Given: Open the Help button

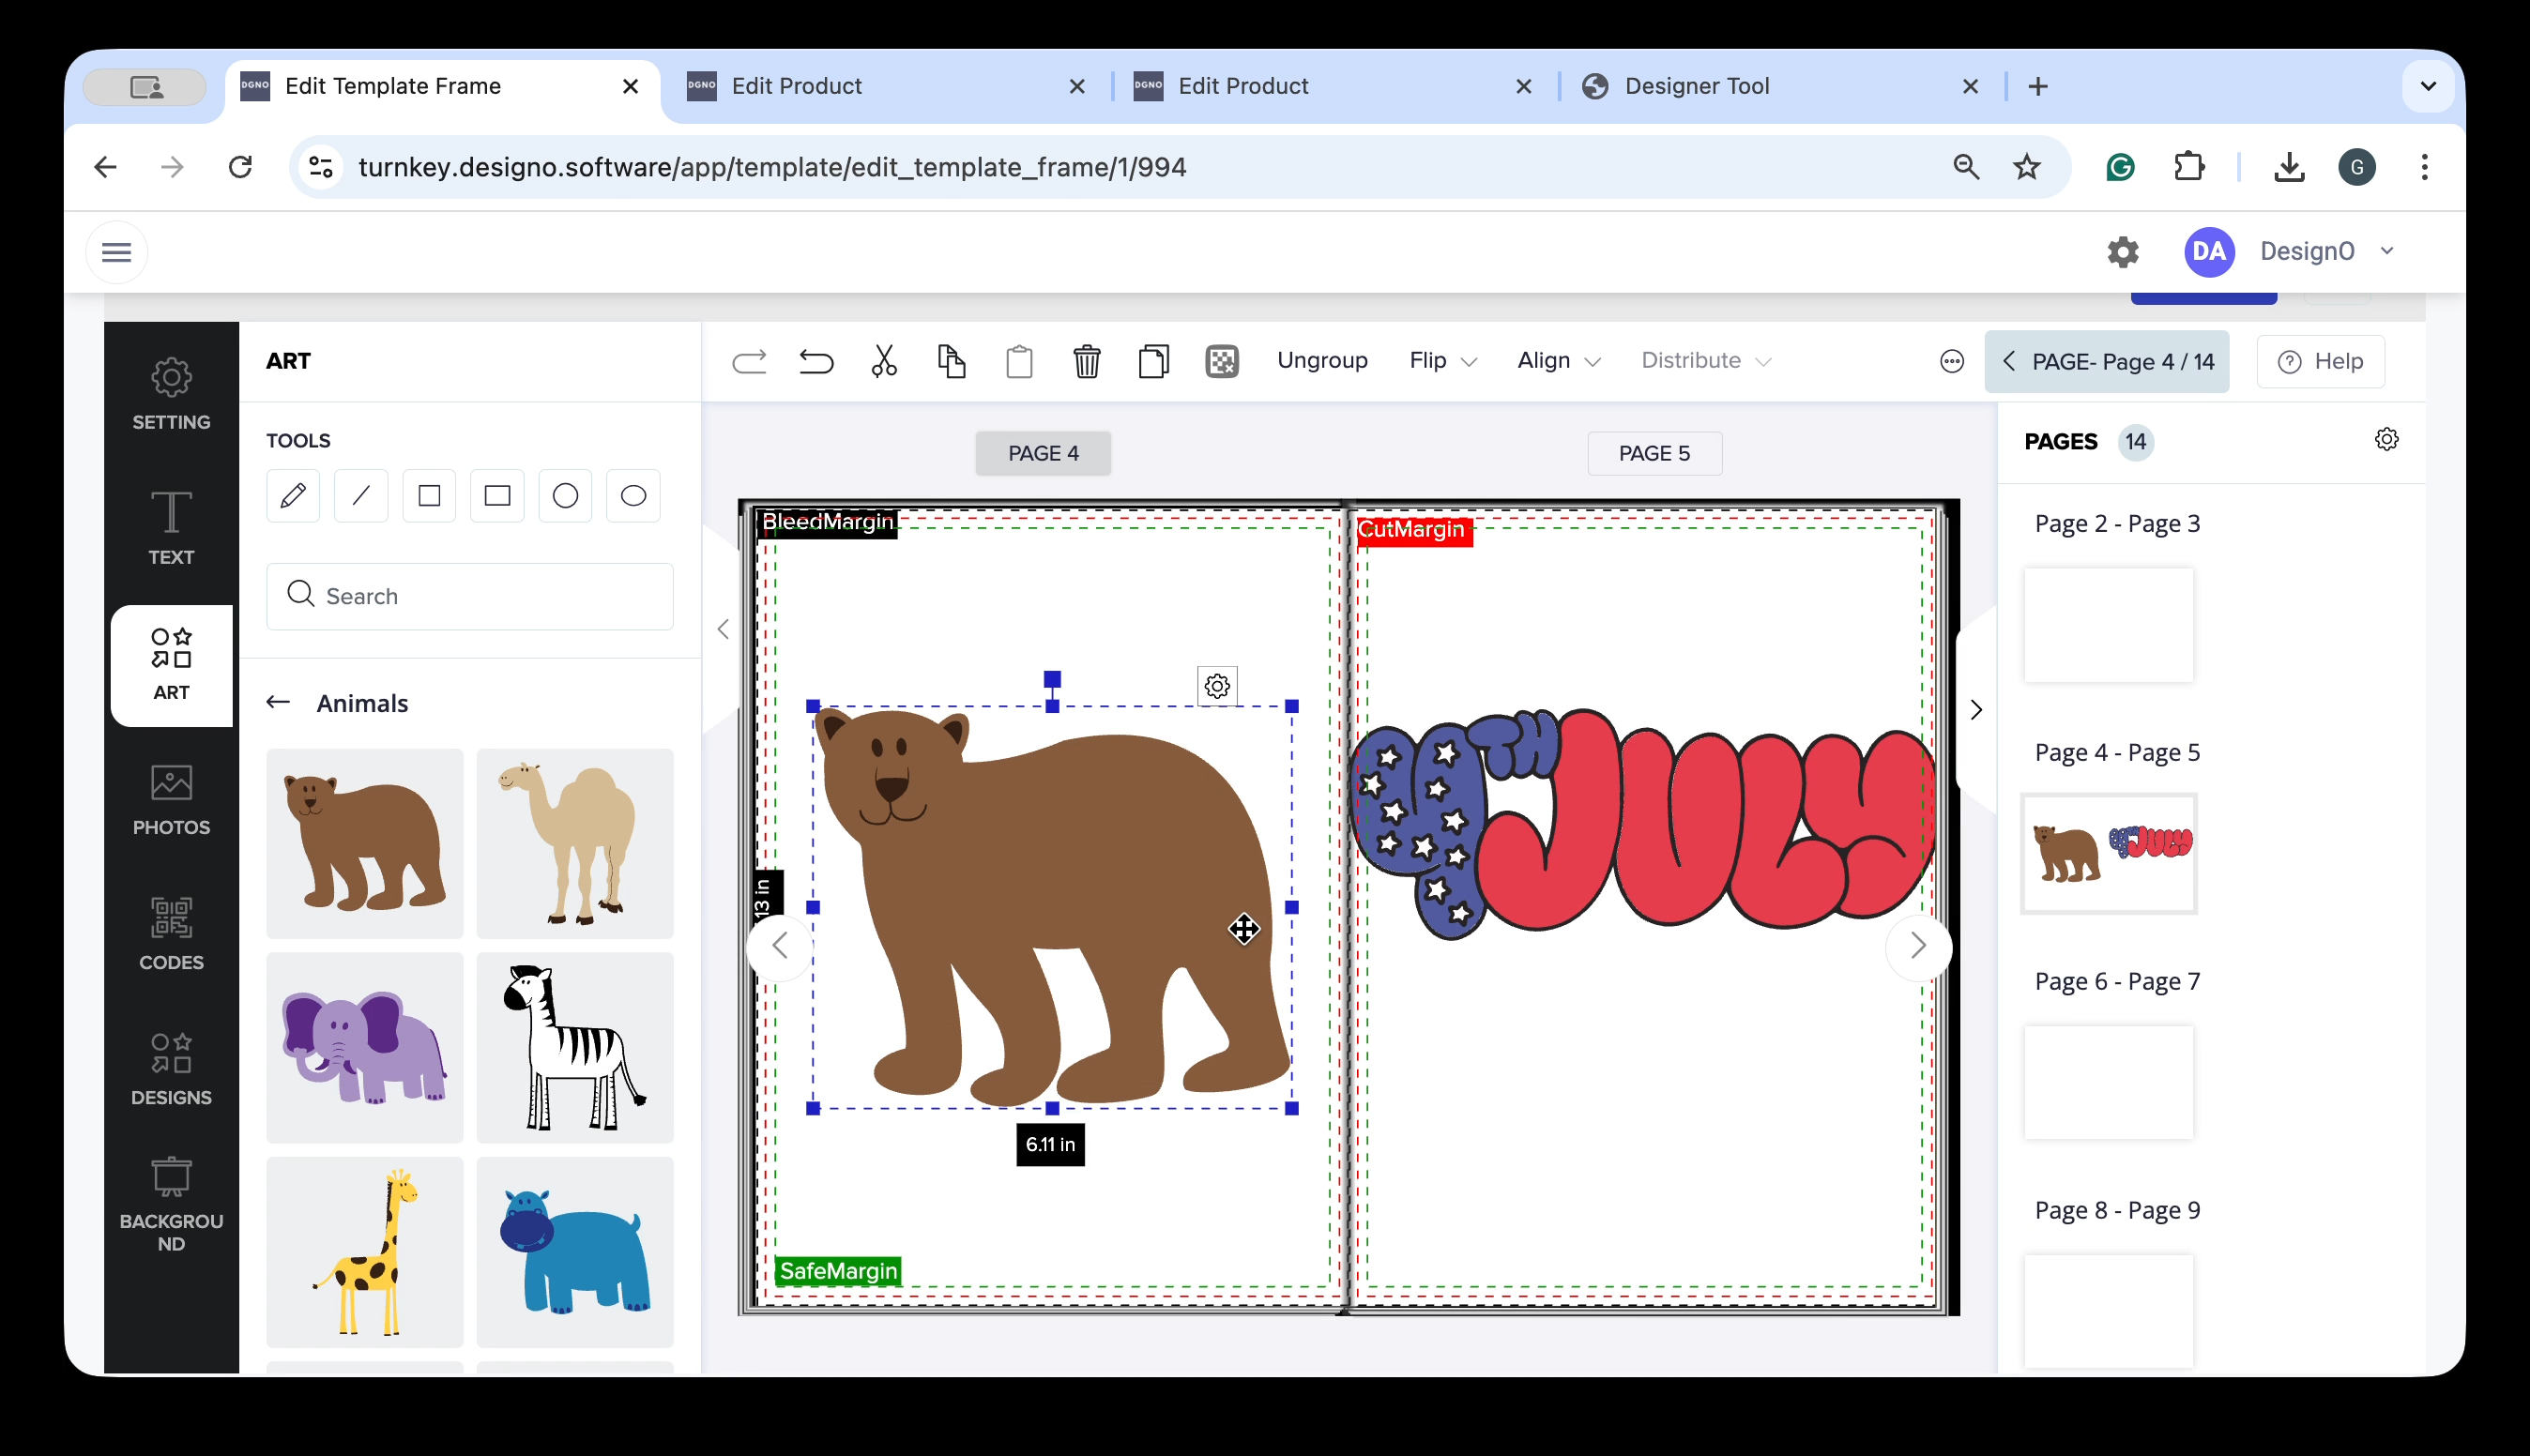Looking at the screenshot, I should (2320, 361).
